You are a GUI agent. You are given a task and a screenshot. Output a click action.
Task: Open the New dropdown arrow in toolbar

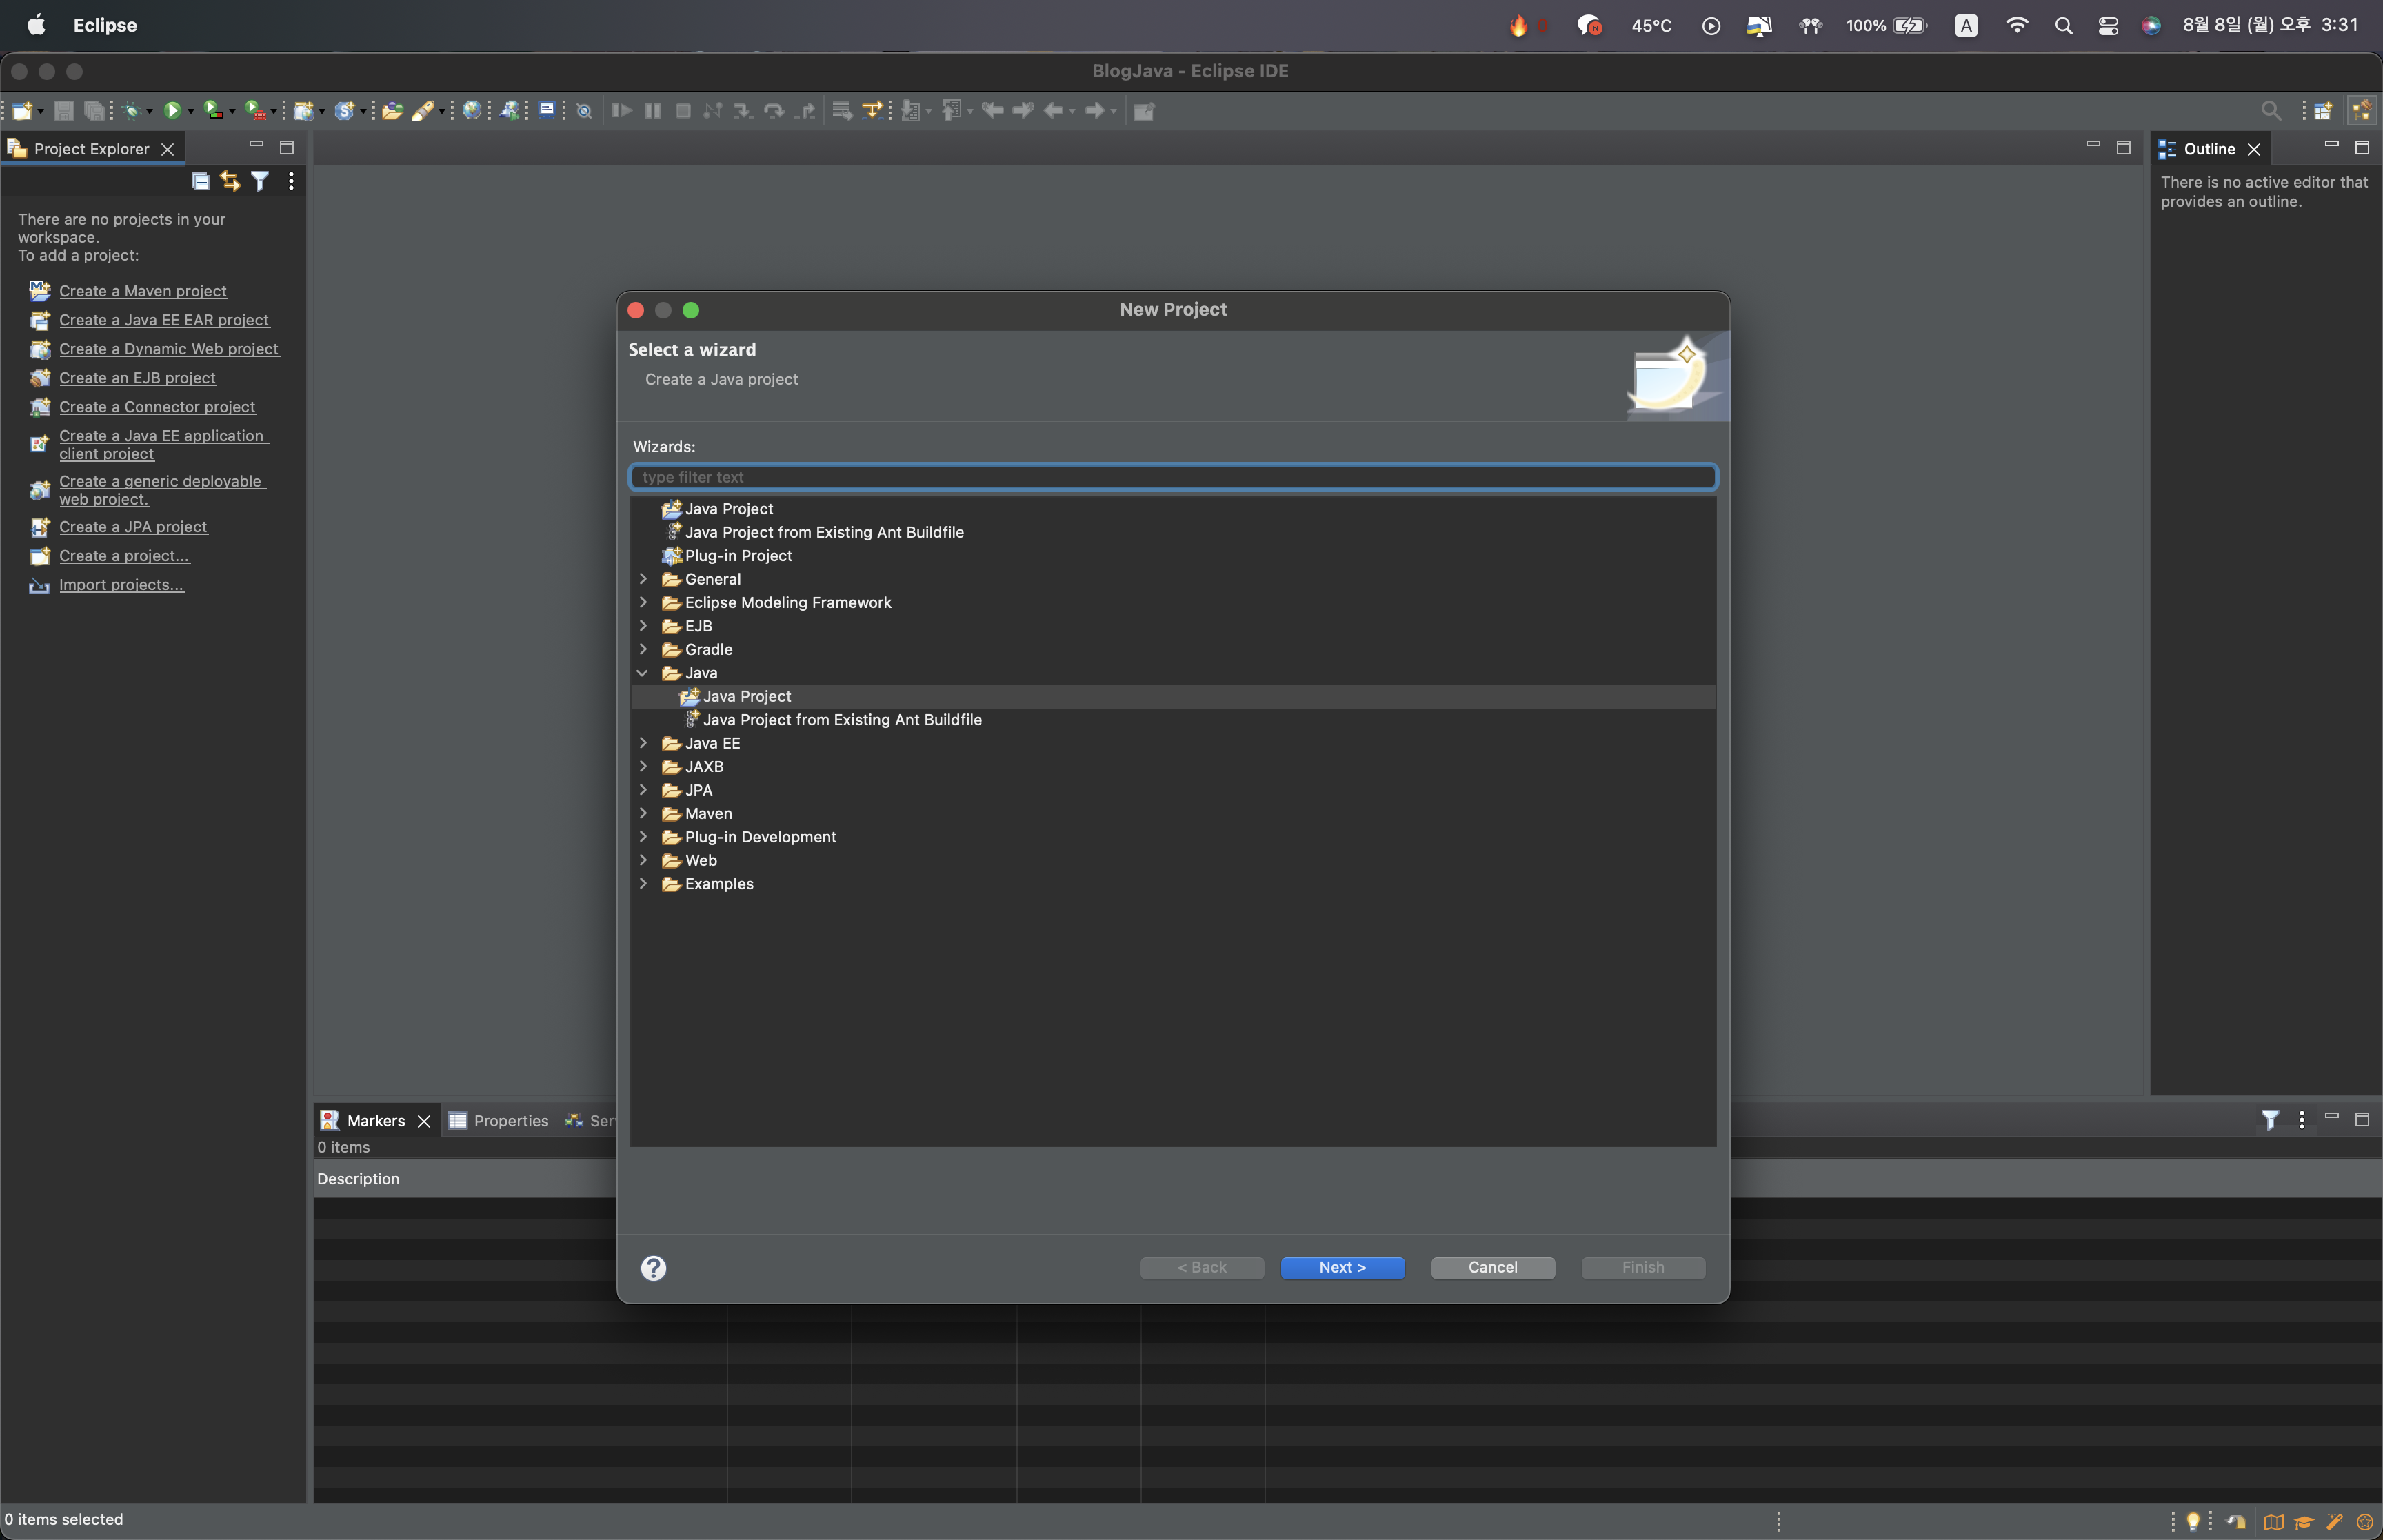tap(40, 111)
